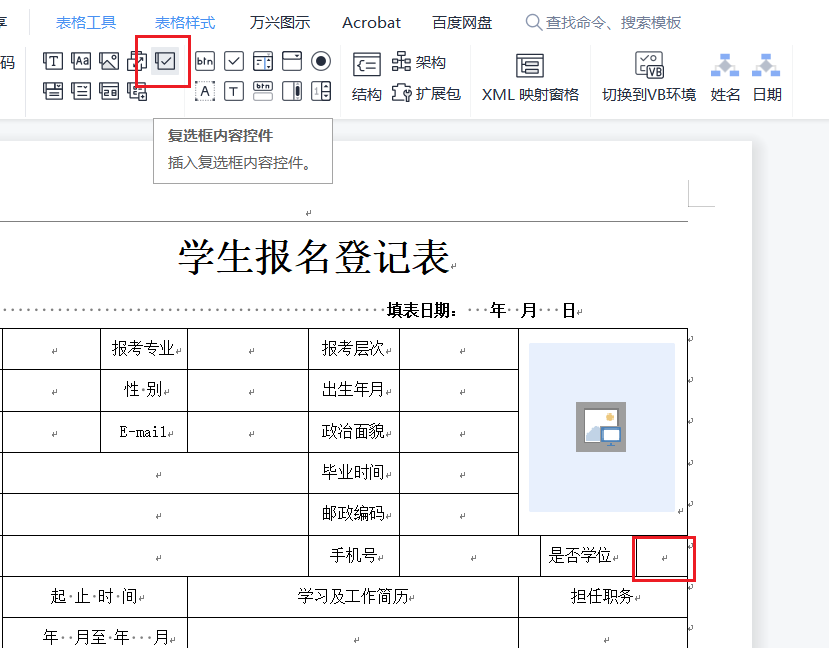Insert checkbox content control from ribbon

pyautogui.click(x=166, y=61)
